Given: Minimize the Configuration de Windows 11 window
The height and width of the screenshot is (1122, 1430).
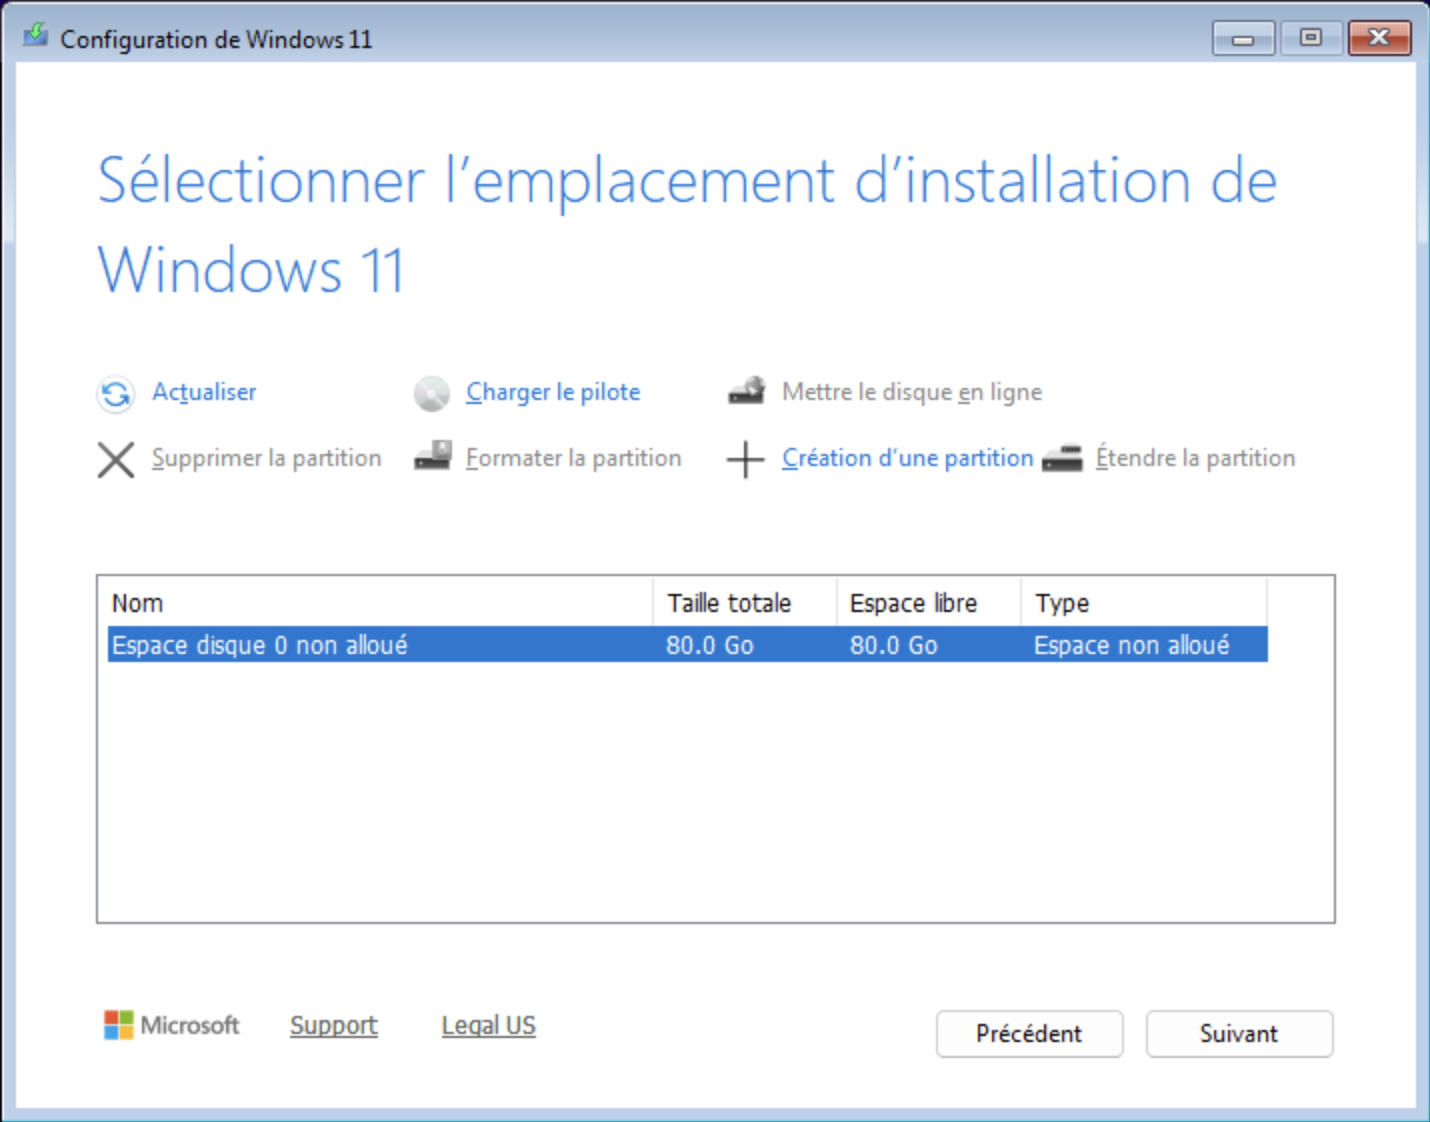Looking at the screenshot, I should (x=1243, y=39).
